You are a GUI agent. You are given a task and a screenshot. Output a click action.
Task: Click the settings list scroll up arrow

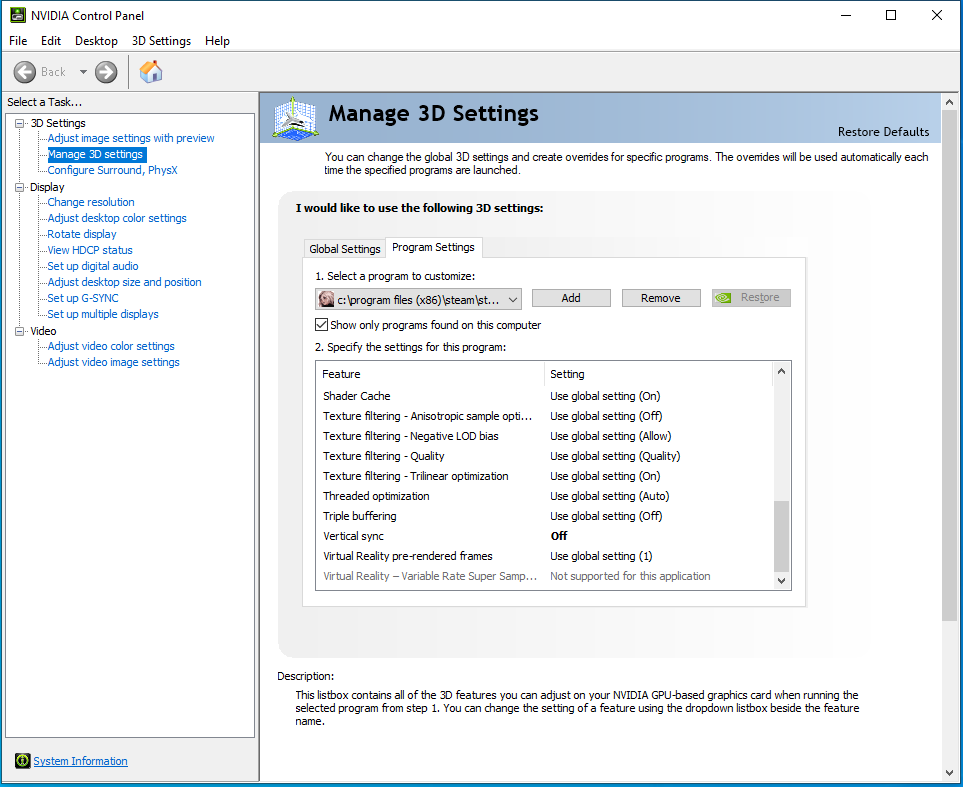[x=781, y=371]
